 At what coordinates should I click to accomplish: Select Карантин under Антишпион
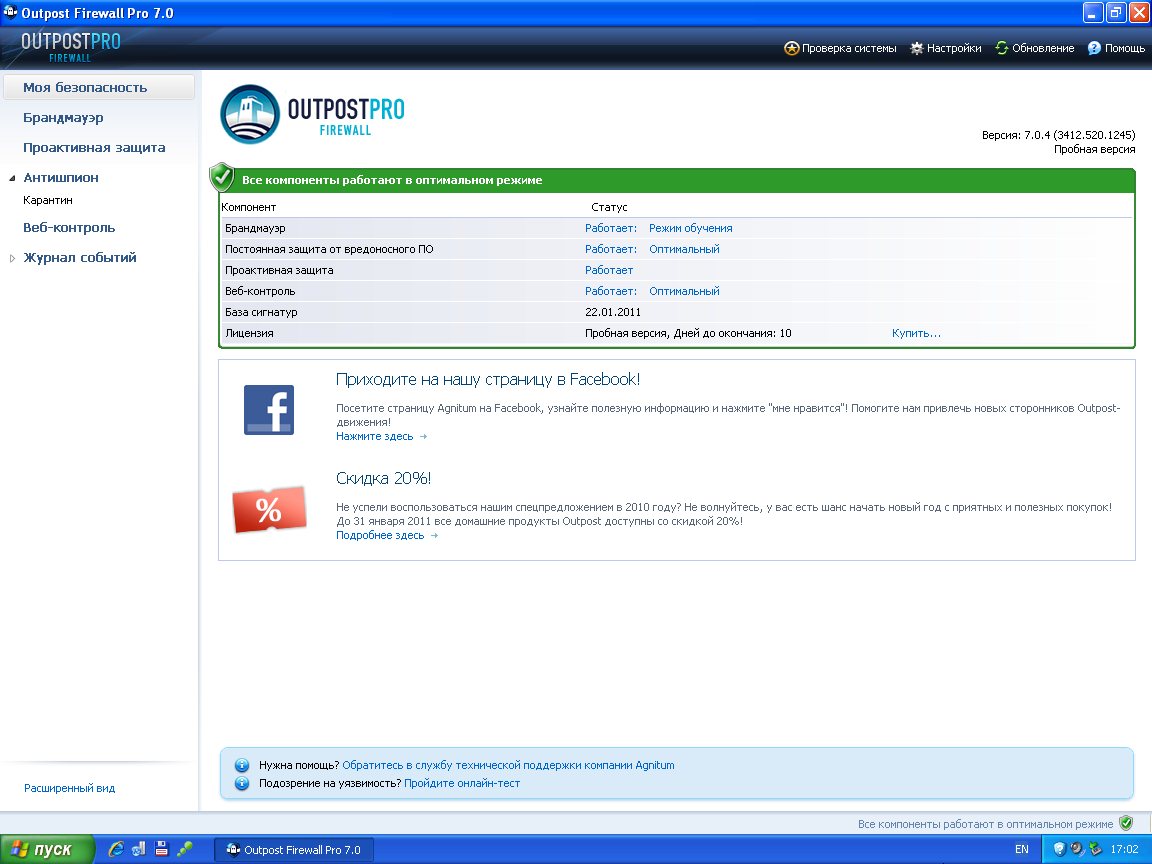pyautogui.click(x=48, y=201)
